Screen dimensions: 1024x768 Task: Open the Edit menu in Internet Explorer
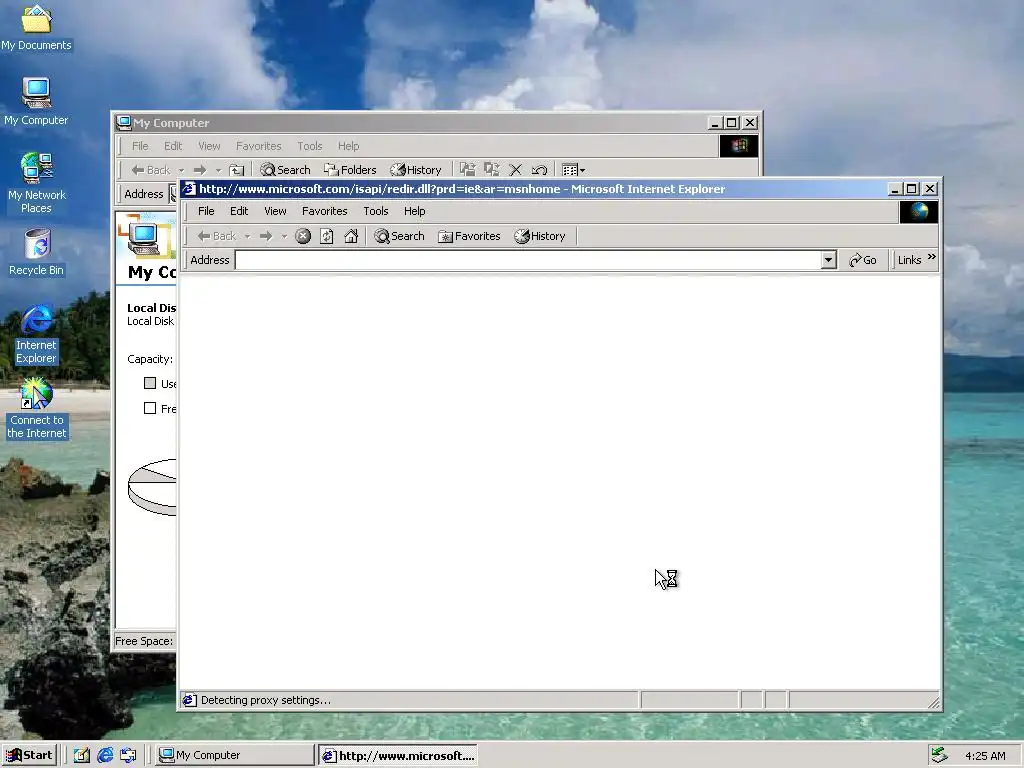click(239, 211)
